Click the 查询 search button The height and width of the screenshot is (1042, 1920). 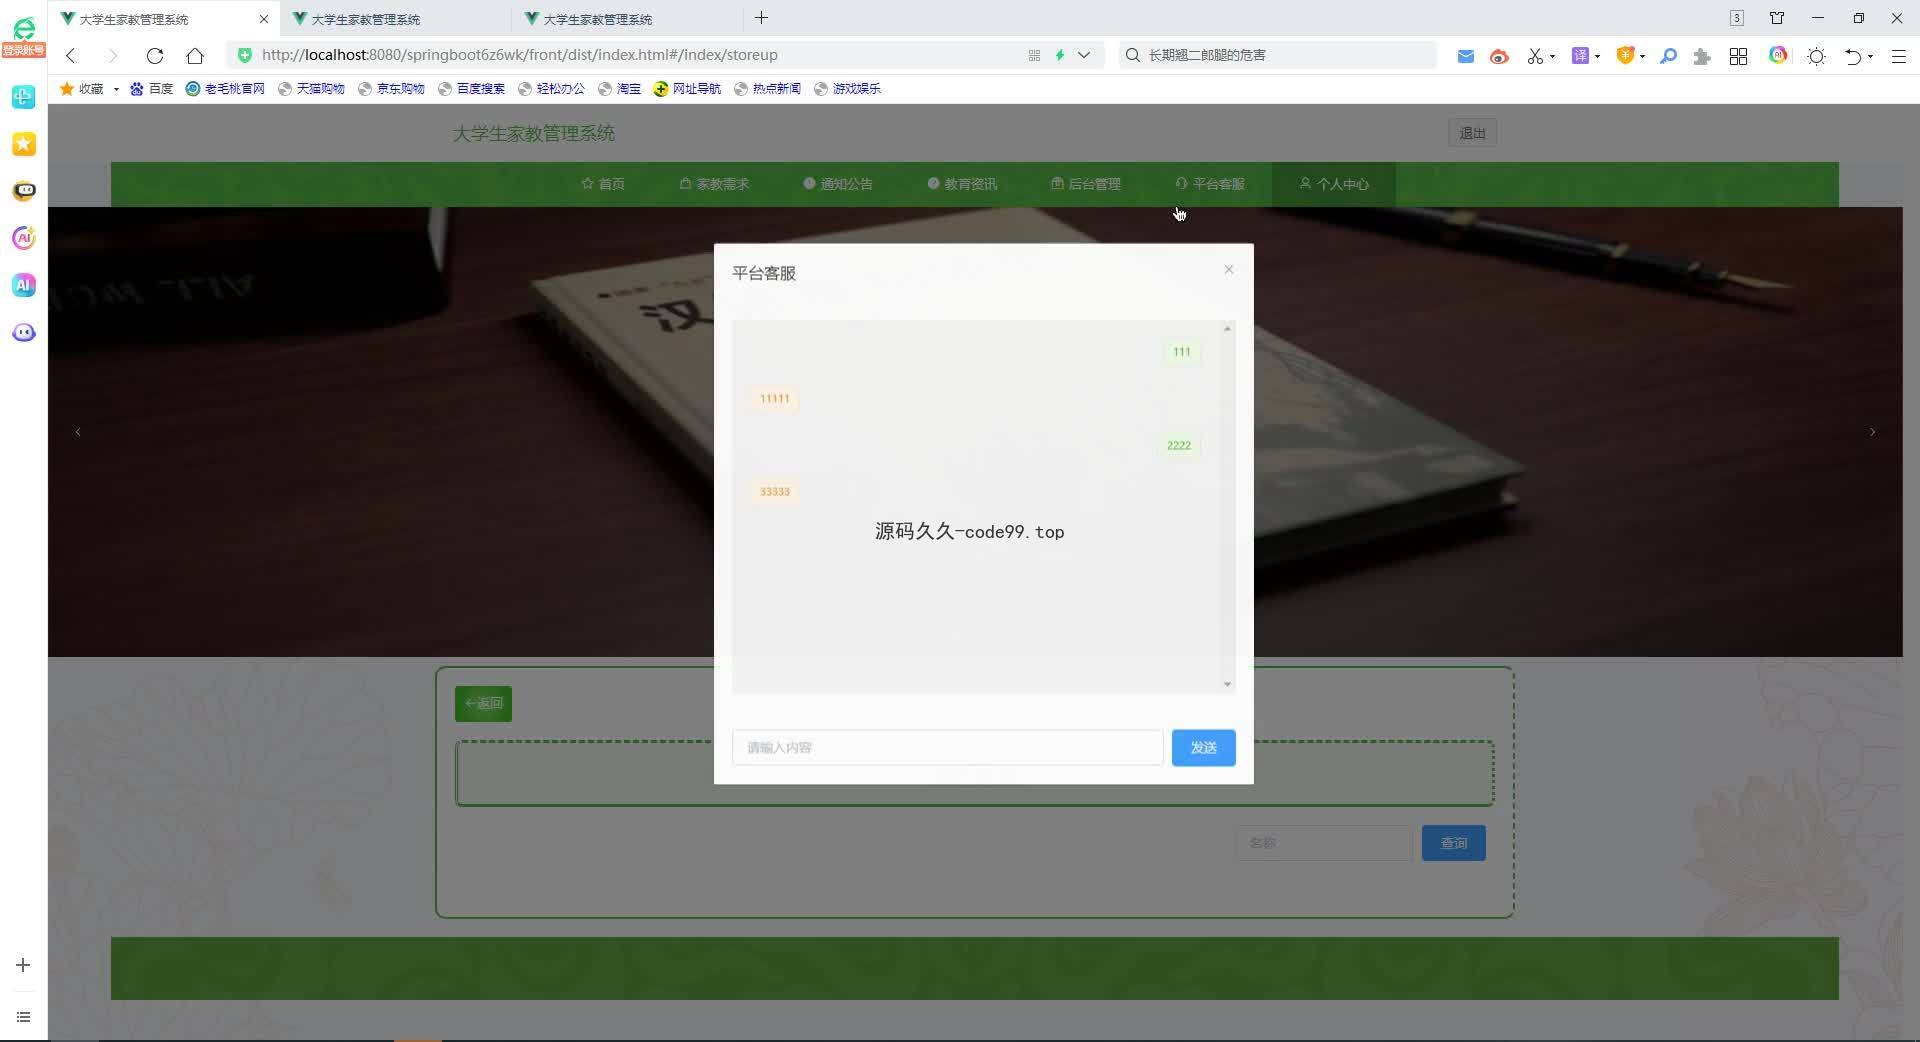(x=1454, y=843)
